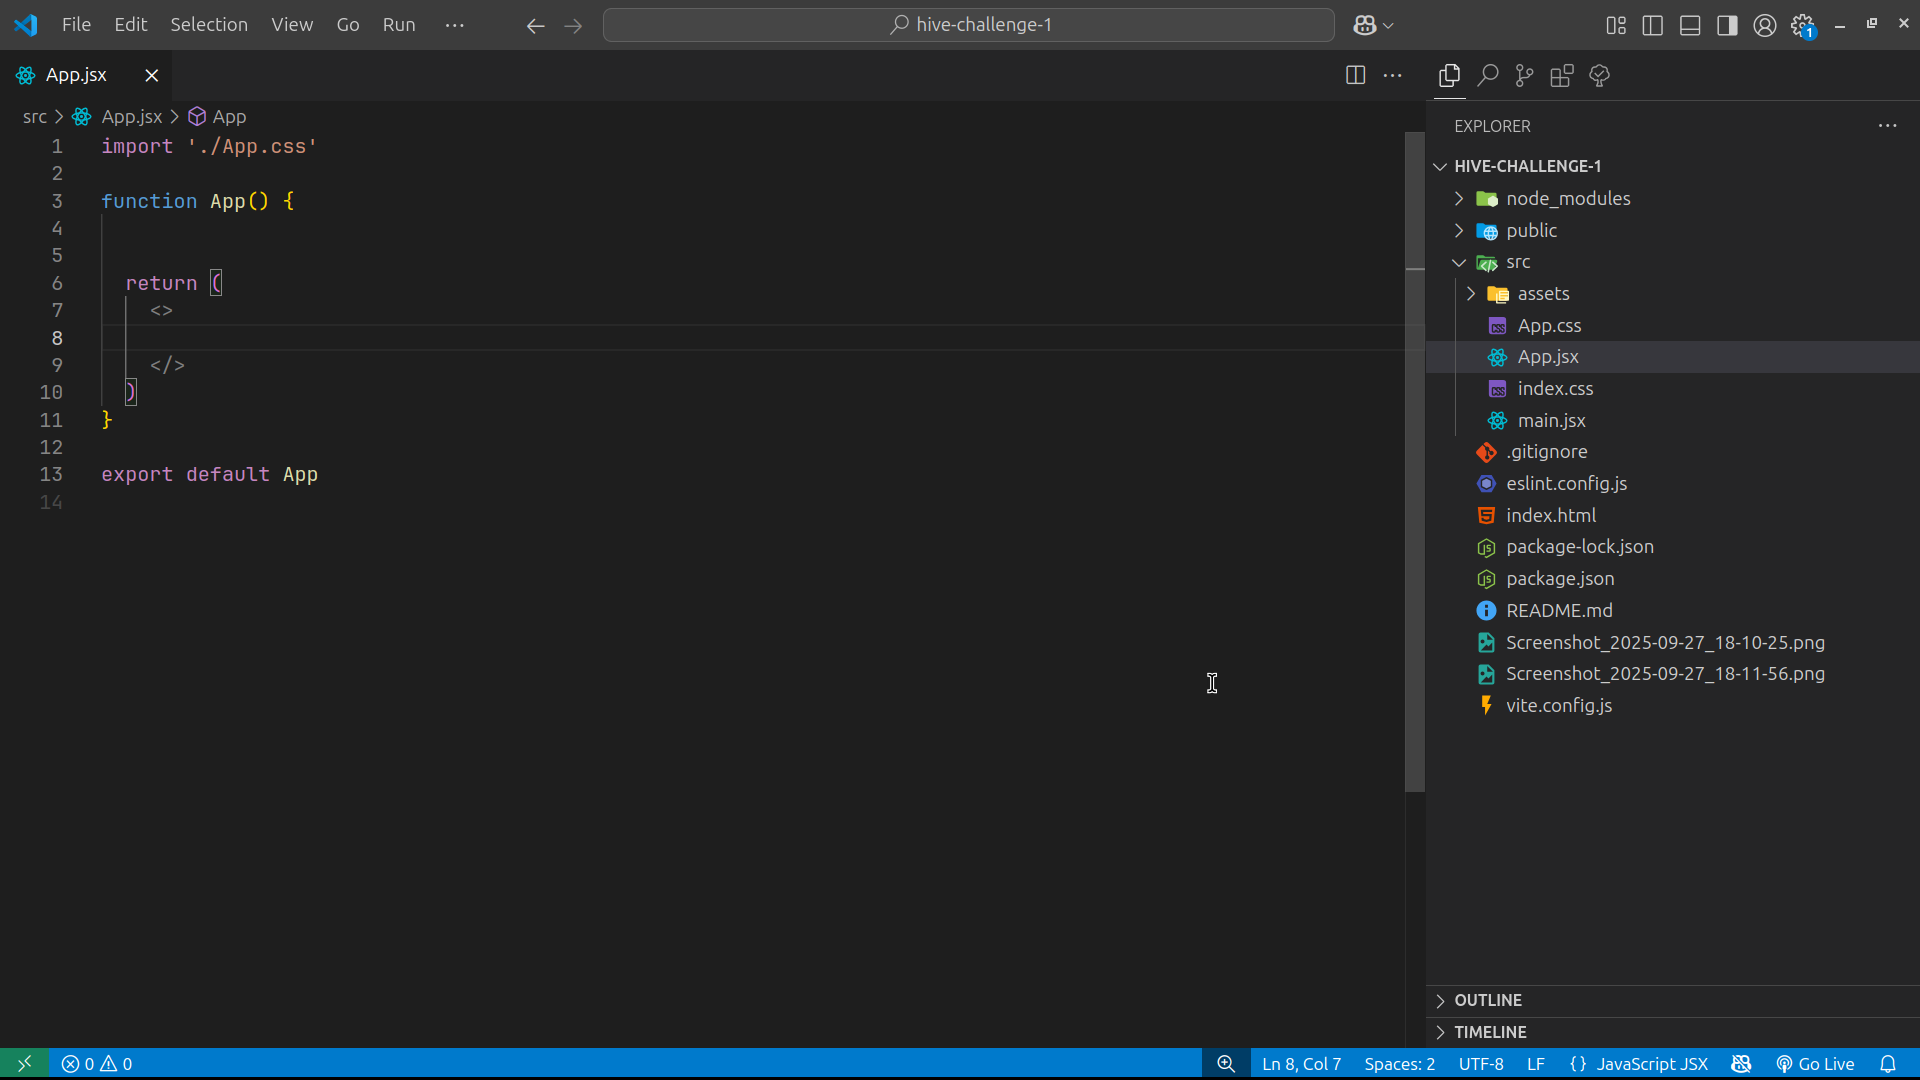Open the Search view icon
1920x1080 pixels.
(1487, 75)
